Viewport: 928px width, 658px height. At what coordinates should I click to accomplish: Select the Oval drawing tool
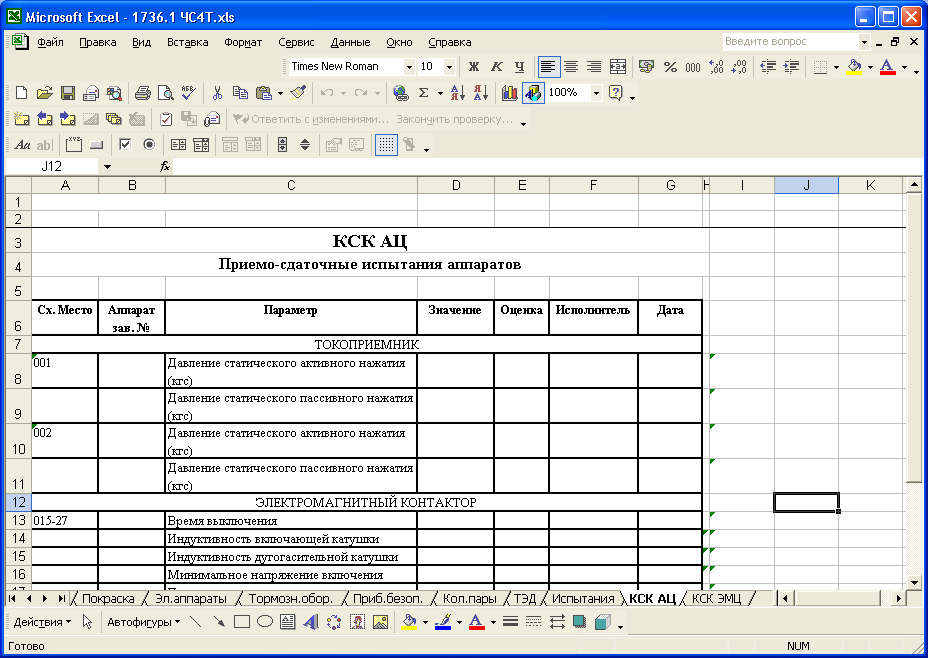(x=265, y=622)
